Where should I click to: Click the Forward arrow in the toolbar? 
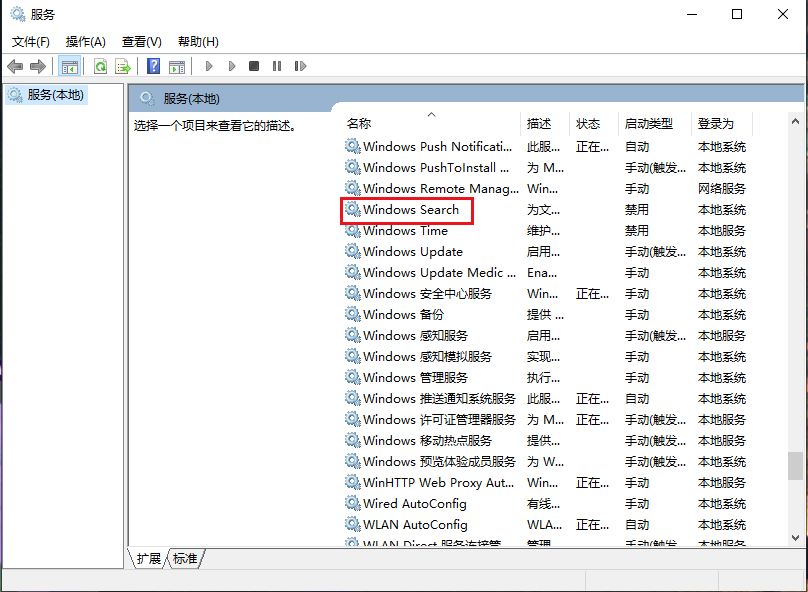tap(38, 66)
